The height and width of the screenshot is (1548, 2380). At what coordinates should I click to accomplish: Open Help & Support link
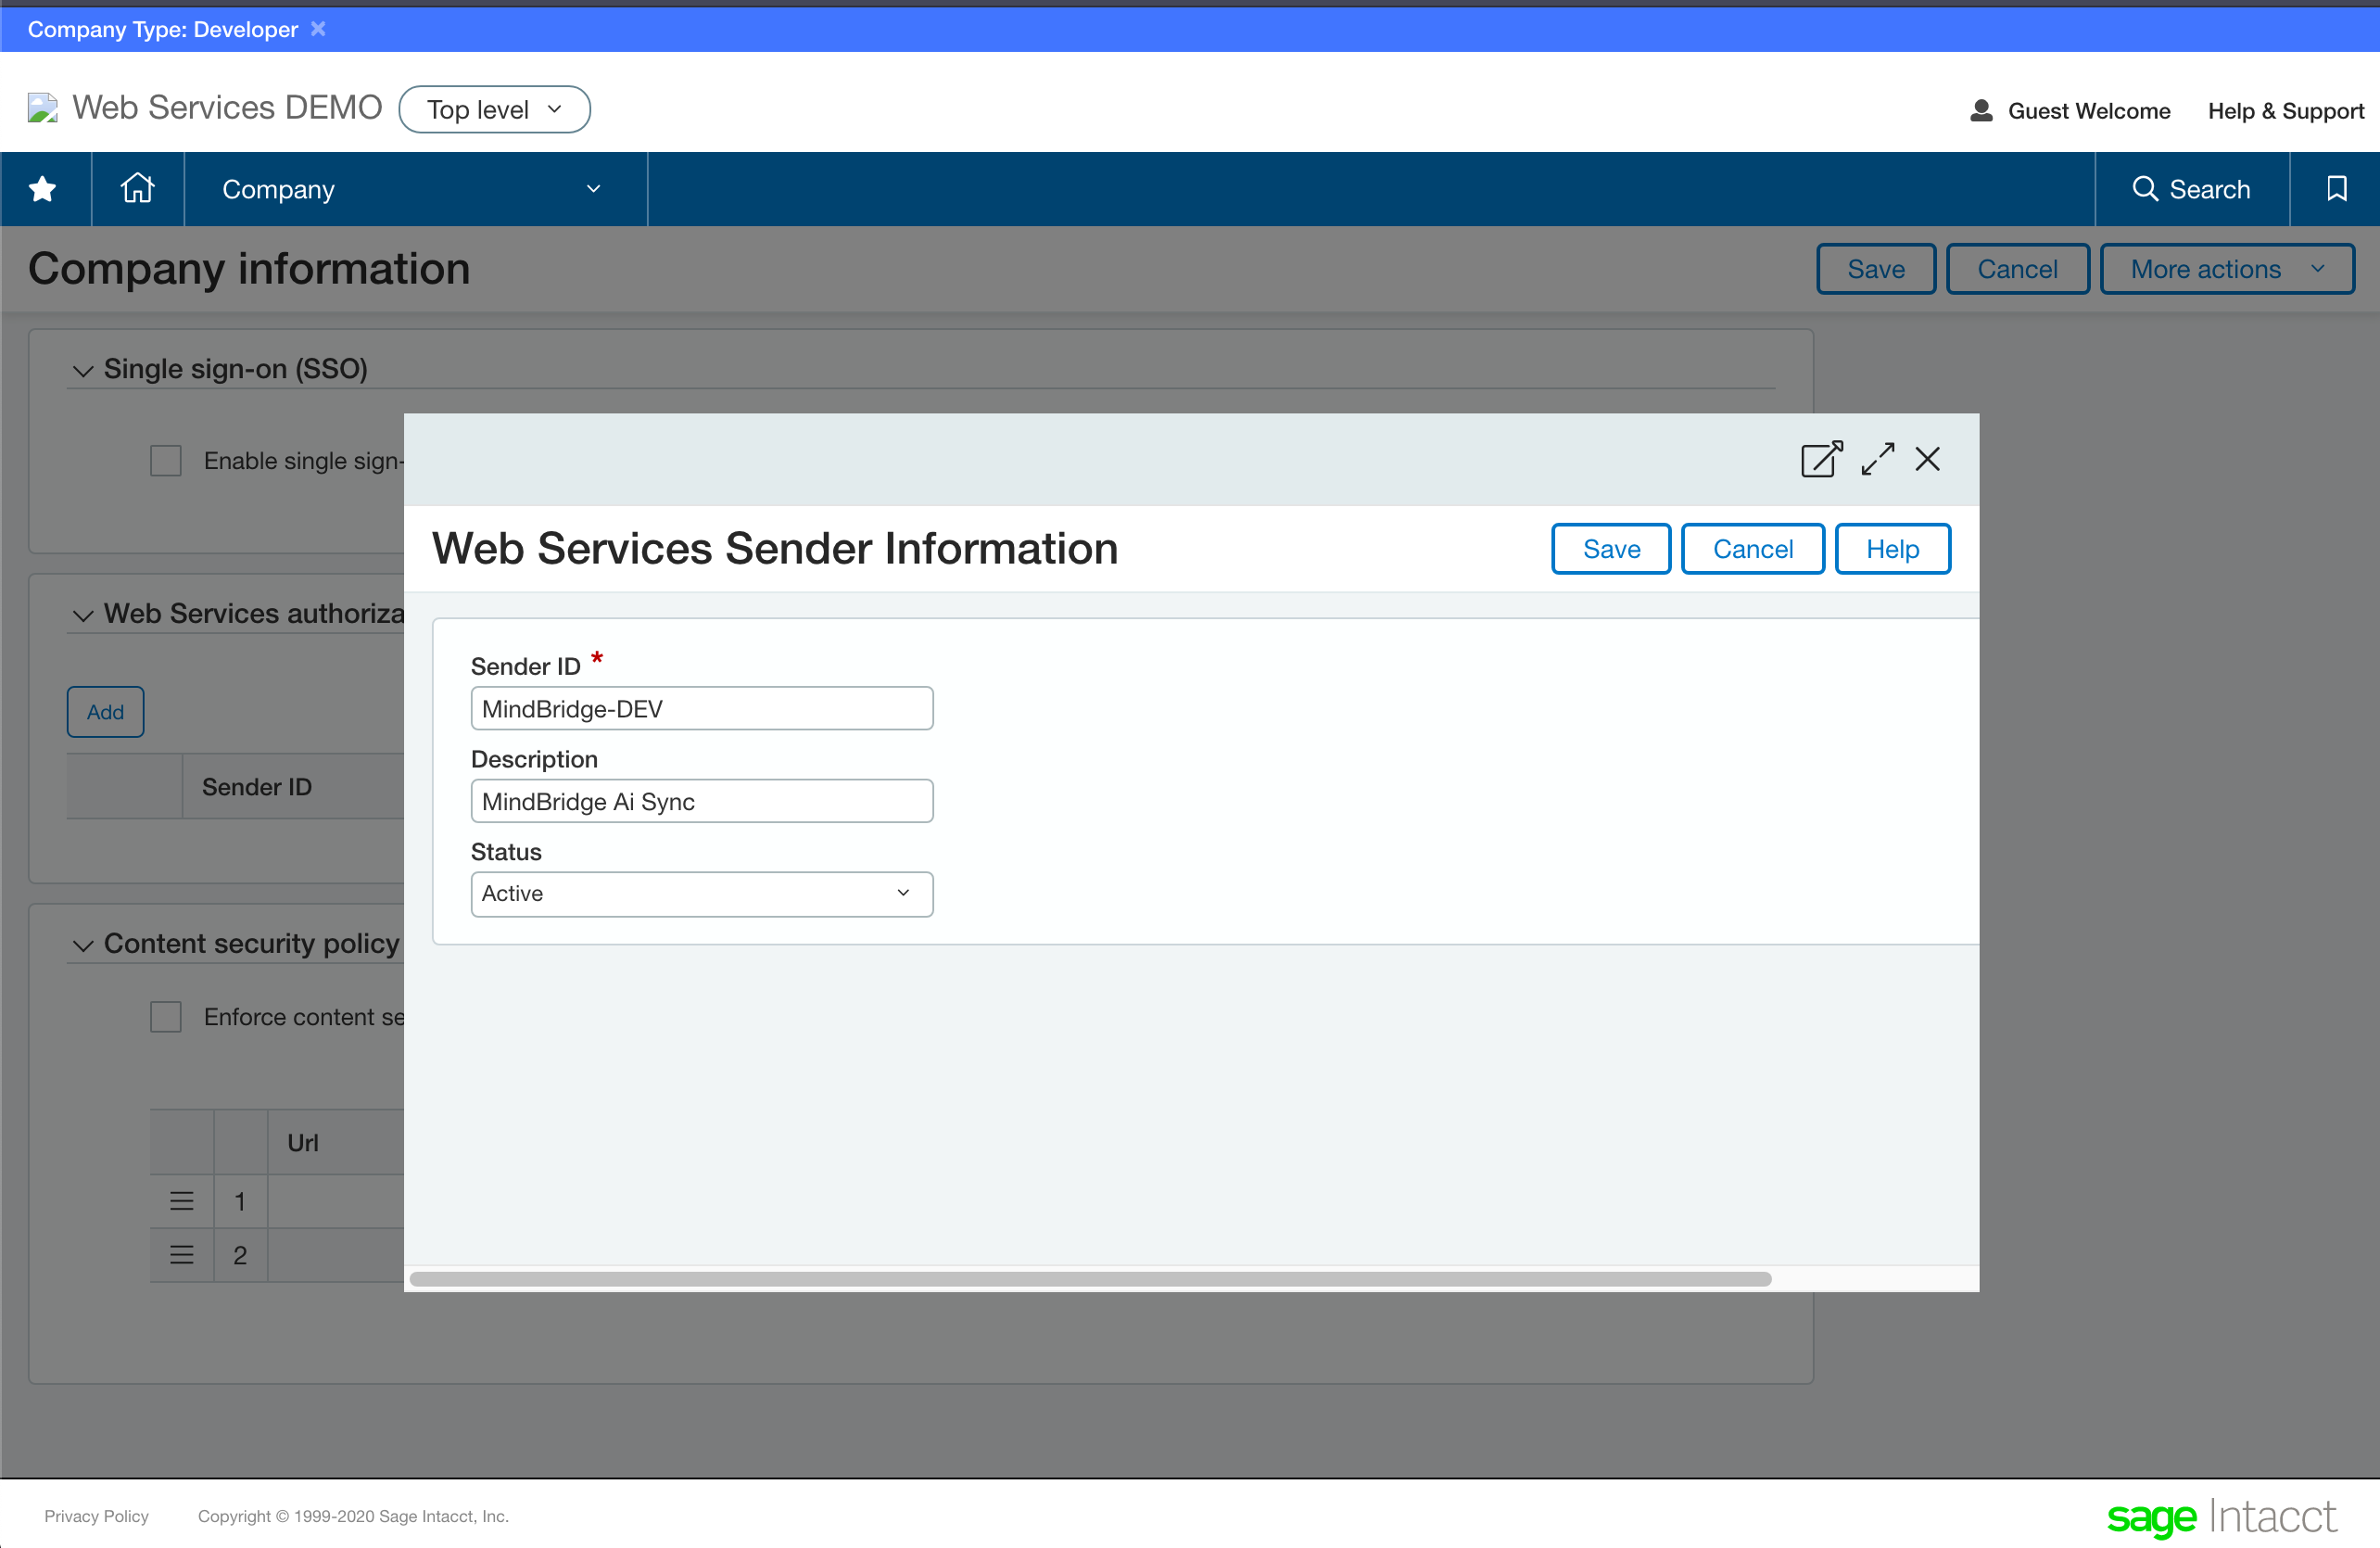coord(2285,111)
